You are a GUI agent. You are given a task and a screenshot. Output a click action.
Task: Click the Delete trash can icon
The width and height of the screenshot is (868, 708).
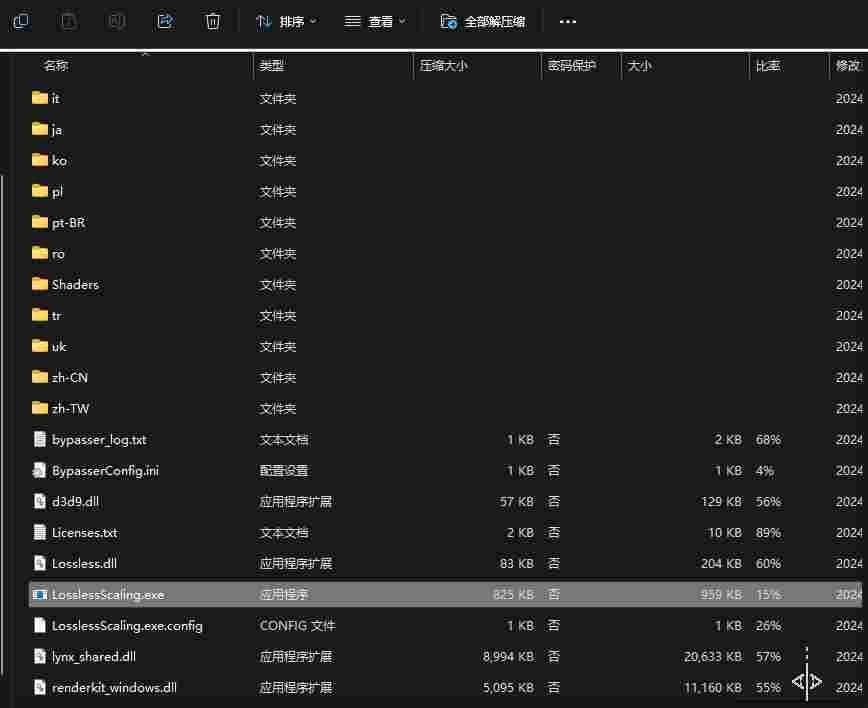tap(213, 22)
